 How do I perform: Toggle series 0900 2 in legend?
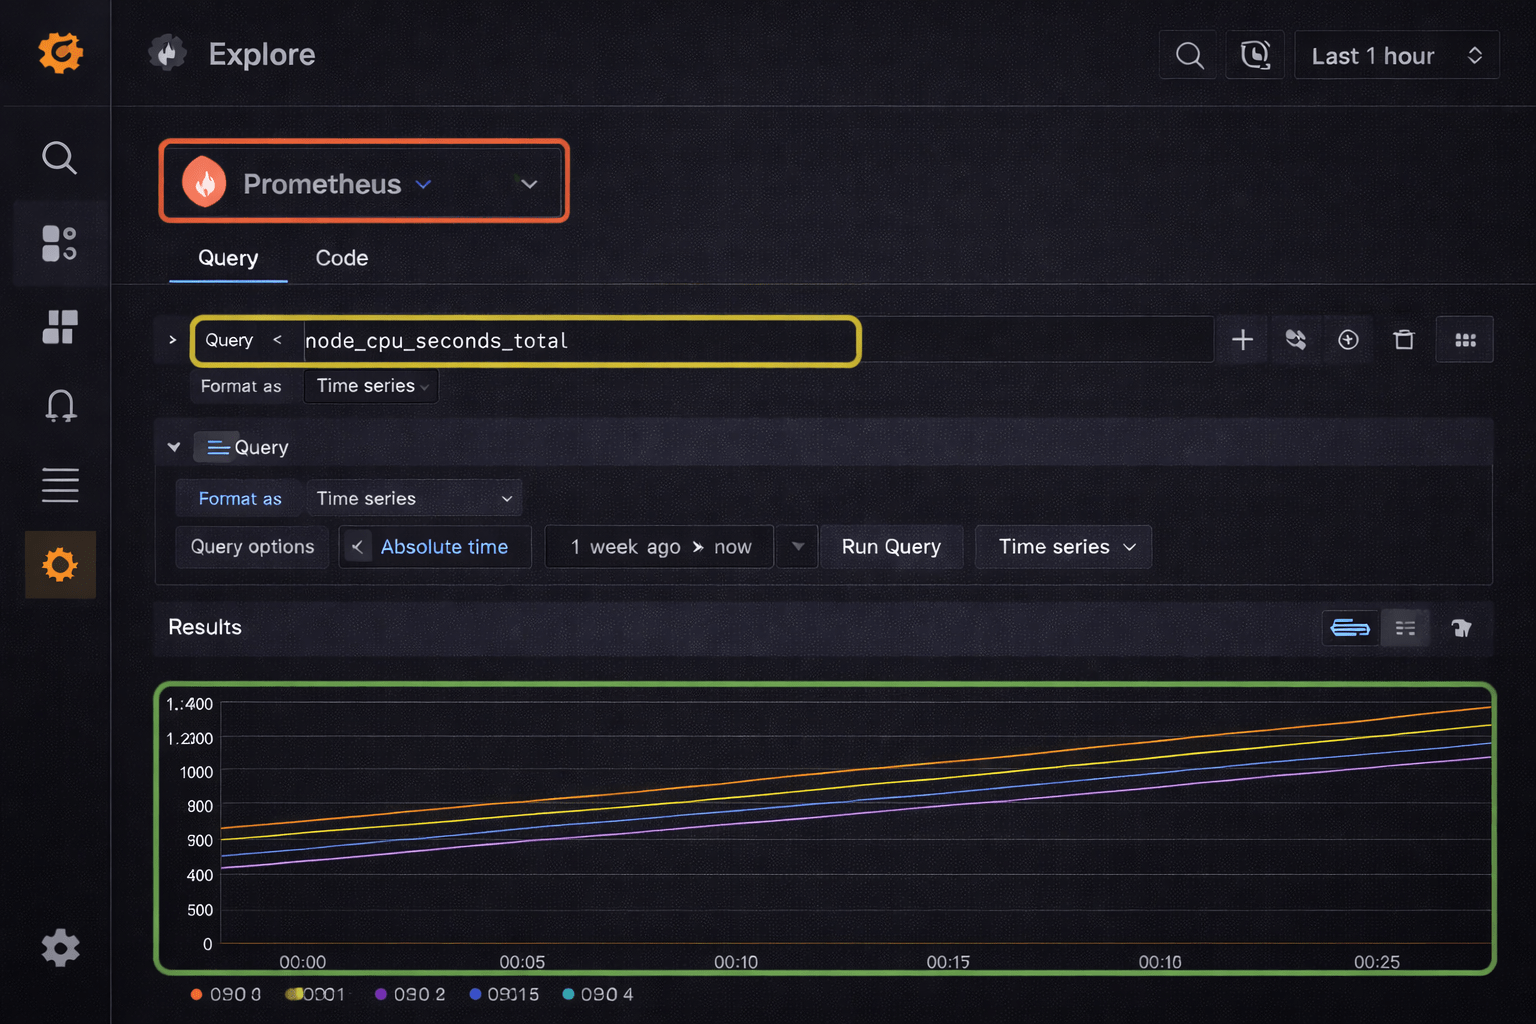click(x=410, y=994)
